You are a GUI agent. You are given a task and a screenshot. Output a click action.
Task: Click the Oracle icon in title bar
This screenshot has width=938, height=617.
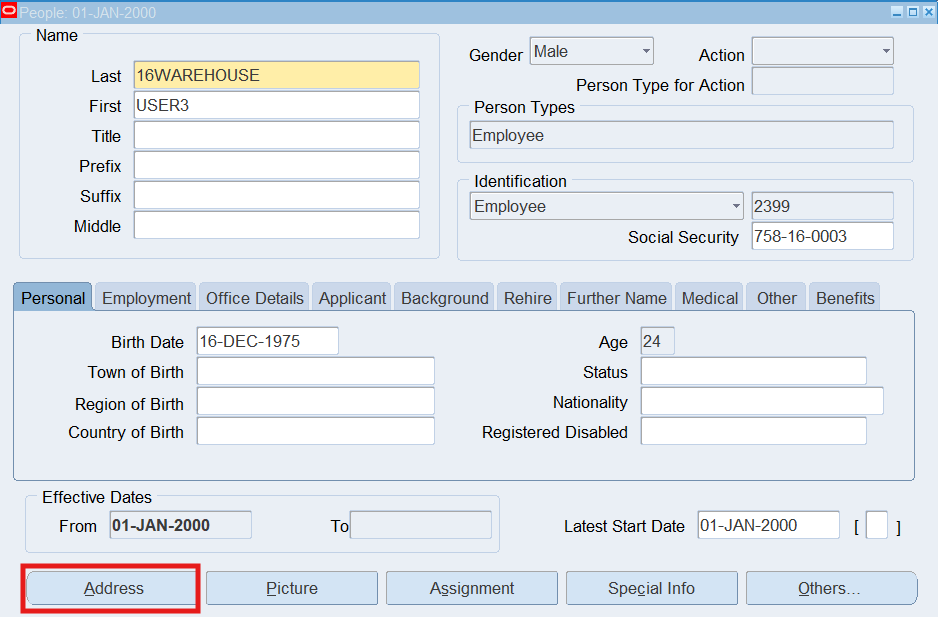click(x=10, y=13)
